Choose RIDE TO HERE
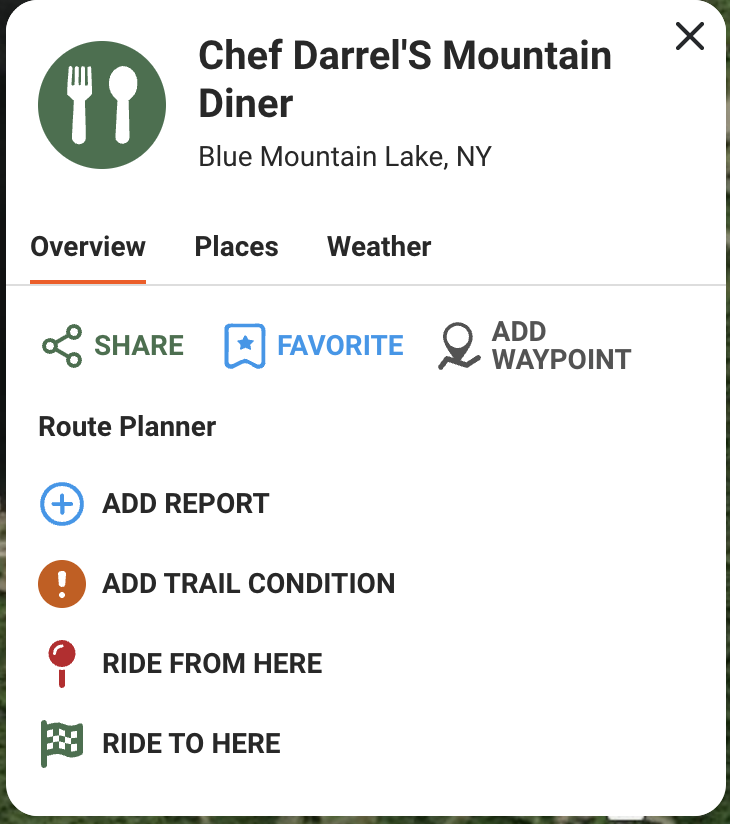The width and height of the screenshot is (730, 824). point(191,744)
